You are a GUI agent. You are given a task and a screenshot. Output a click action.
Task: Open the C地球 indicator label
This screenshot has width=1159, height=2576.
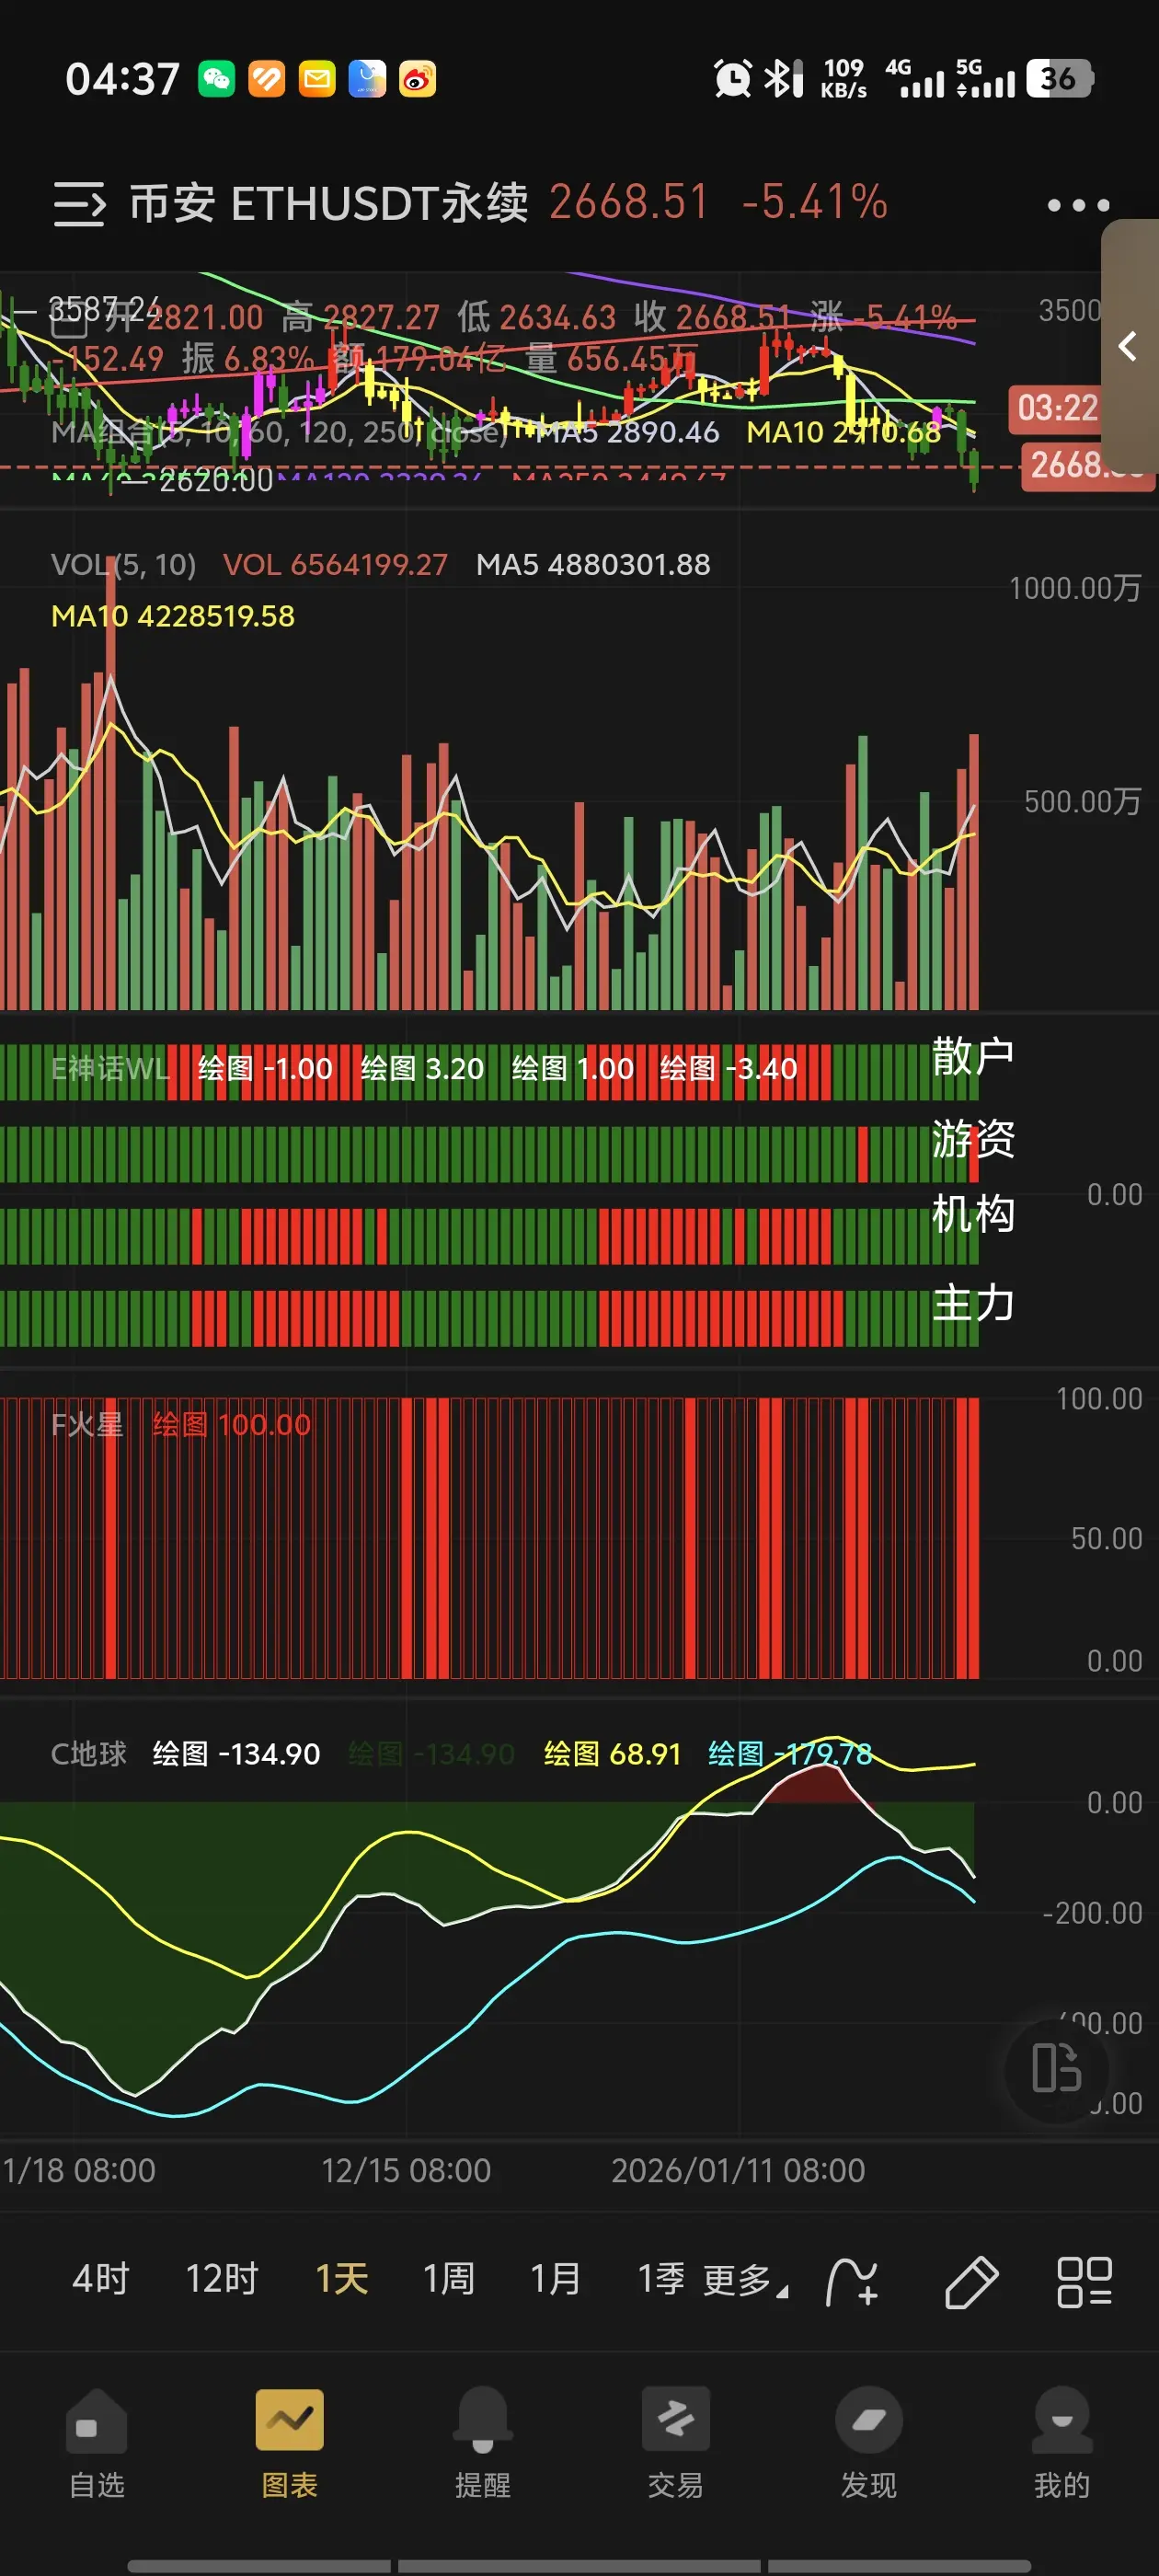click(x=89, y=1754)
